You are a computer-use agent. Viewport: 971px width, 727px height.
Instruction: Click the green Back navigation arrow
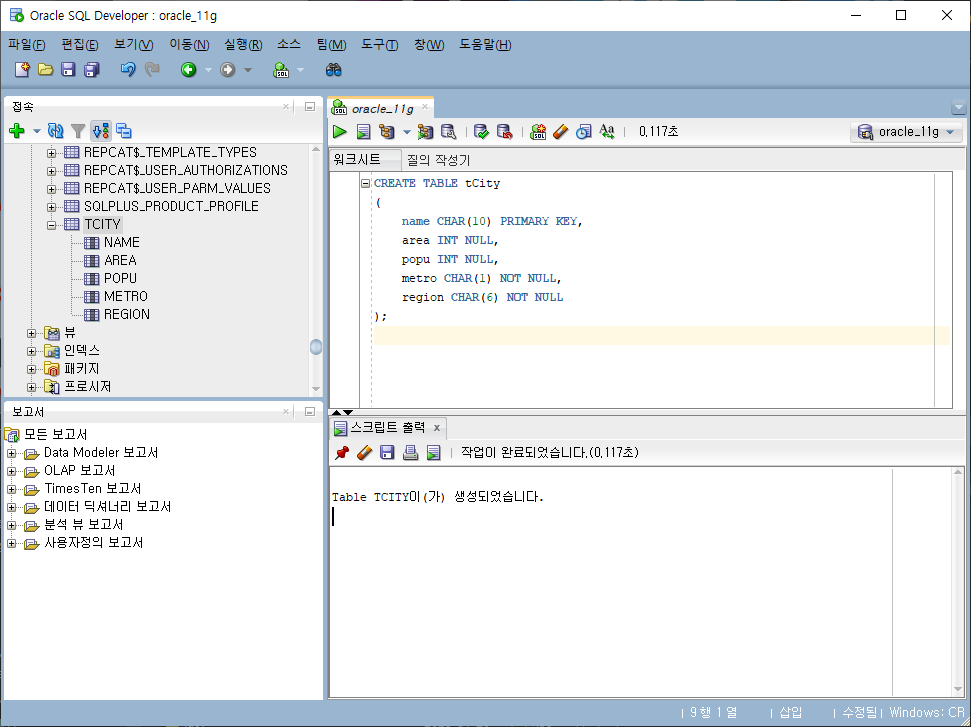click(188, 69)
